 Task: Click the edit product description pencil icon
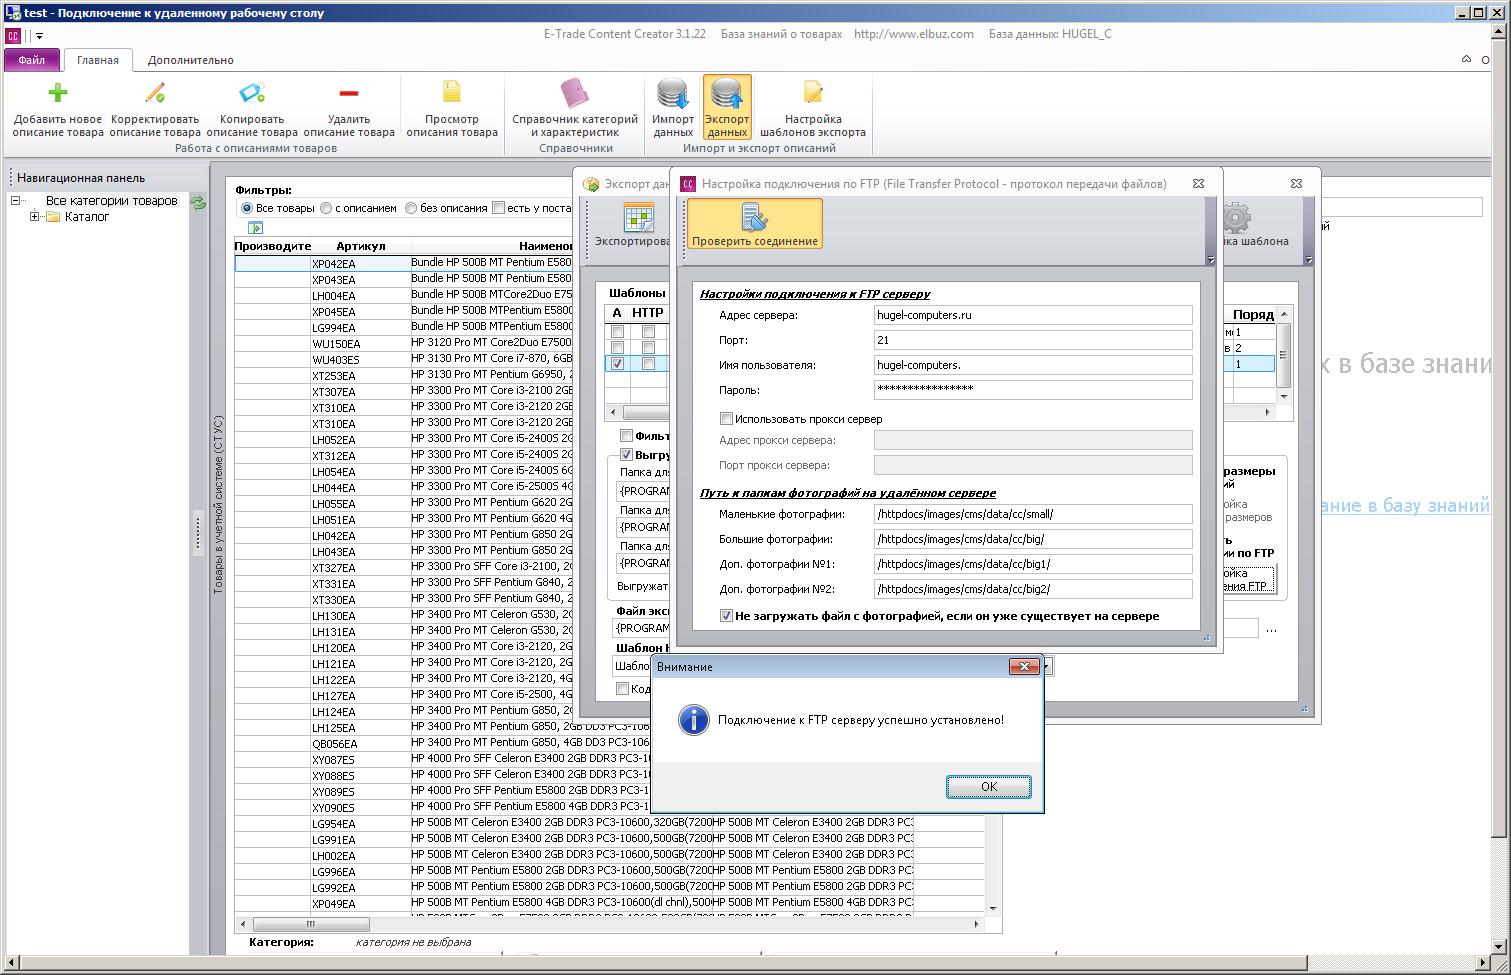coord(155,94)
